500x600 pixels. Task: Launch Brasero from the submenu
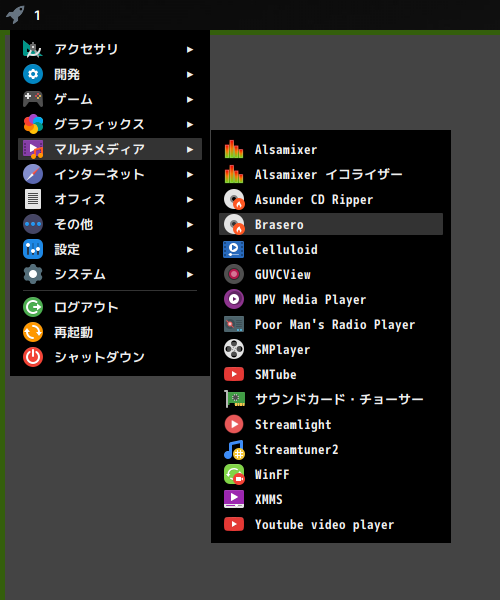point(331,224)
